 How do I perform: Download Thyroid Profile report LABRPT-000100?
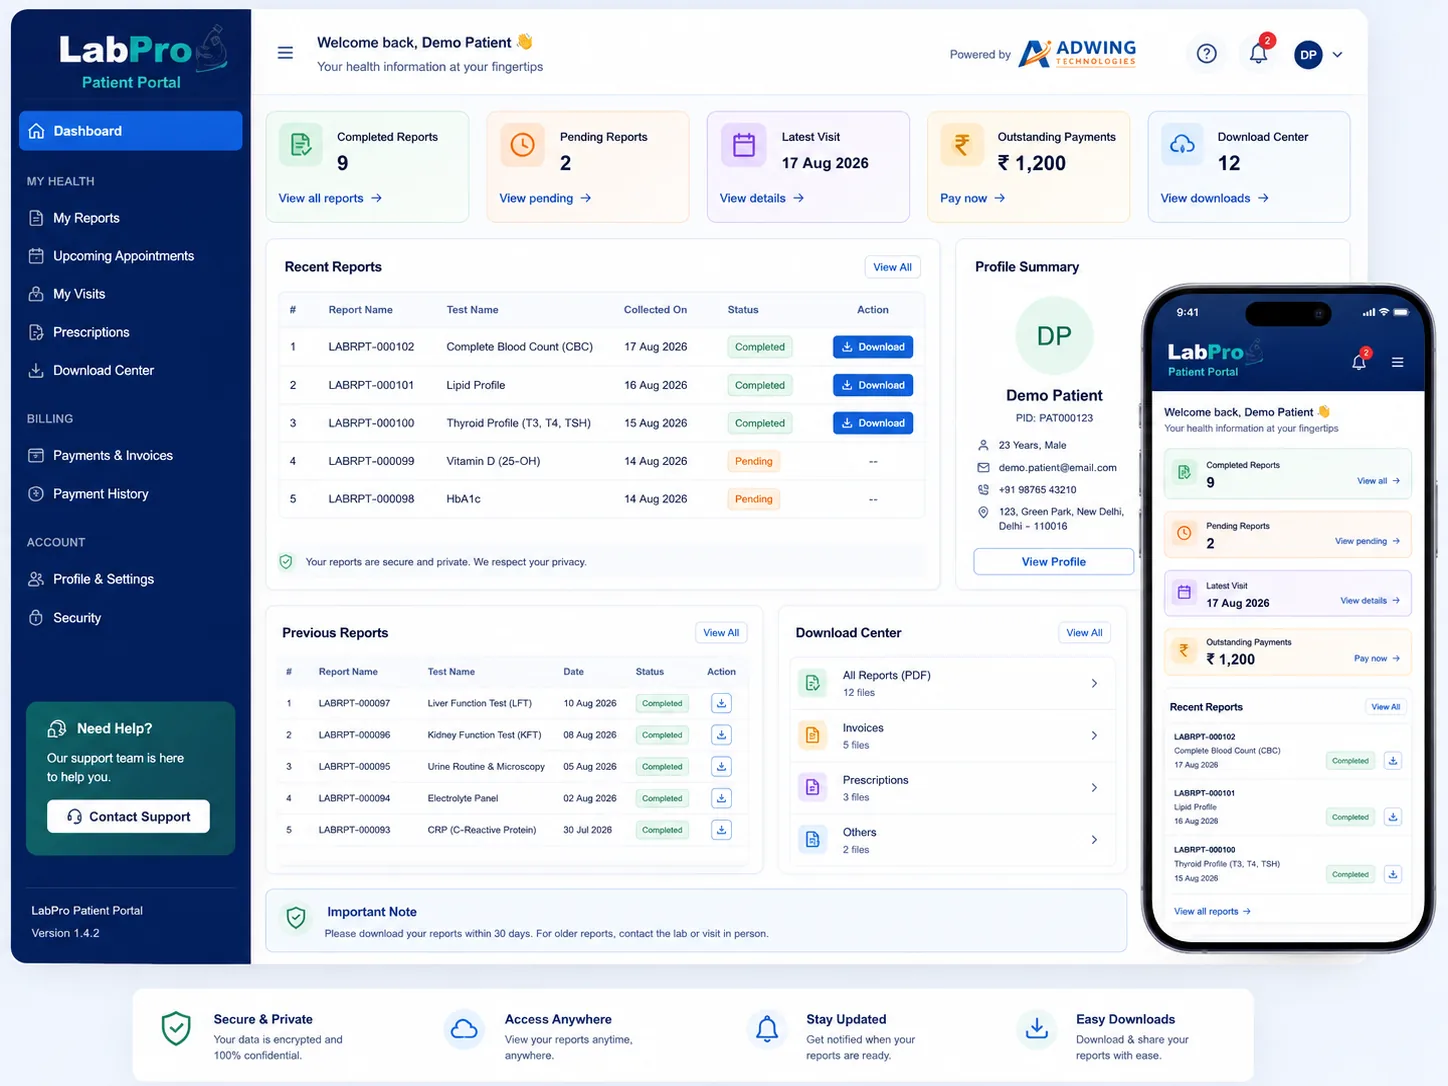coord(873,423)
